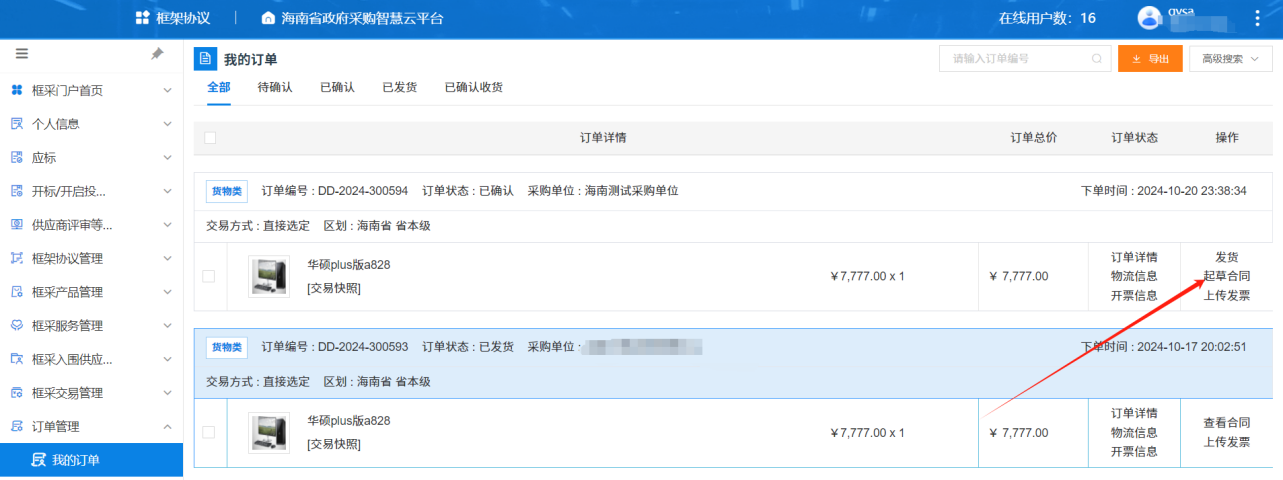Image resolution: width=1283 pixels, height=480 pixels.
Task: Click product name 华硕plus版a828 in order DD-2024-300594
Action: pyautogui.click(x=349, y=265)
